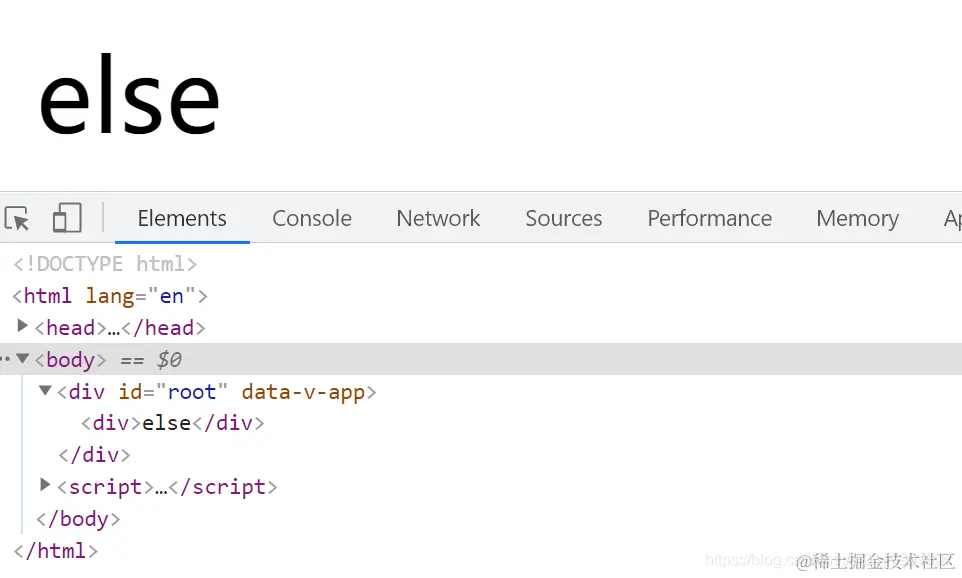Screen dimensions: 962x578
Task: Click the lang attribute value "en"
Action: click(x=171, y=296)
